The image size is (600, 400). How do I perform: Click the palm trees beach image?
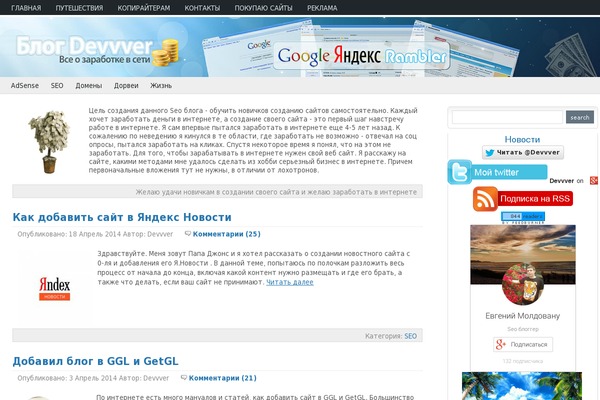pyautogui.click(x=522, y=386)
